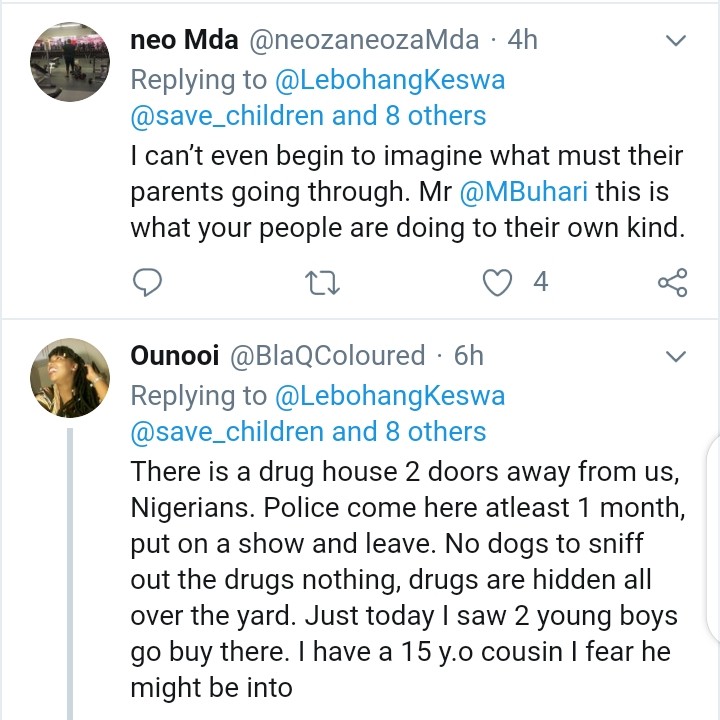This screenshot has width=720, height=720.
Task: View Ounooi's profile avatar
Action: (67, 377)
